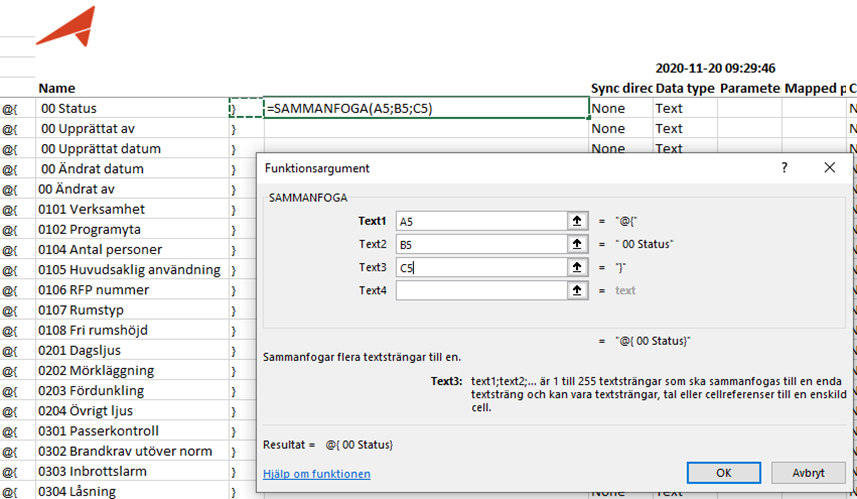
Task: Select the '00 Status' name cell
Action: tap(132, 108)
